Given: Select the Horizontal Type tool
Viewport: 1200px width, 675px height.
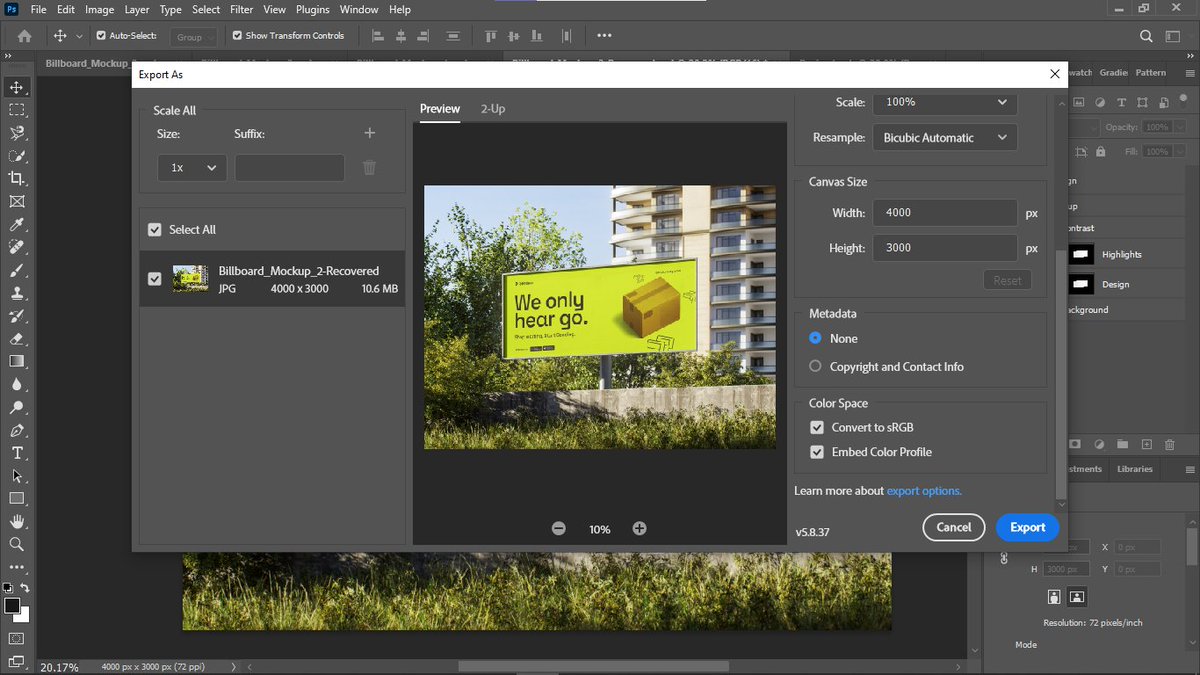Looking at the screenshot, I should click(16, 452).
